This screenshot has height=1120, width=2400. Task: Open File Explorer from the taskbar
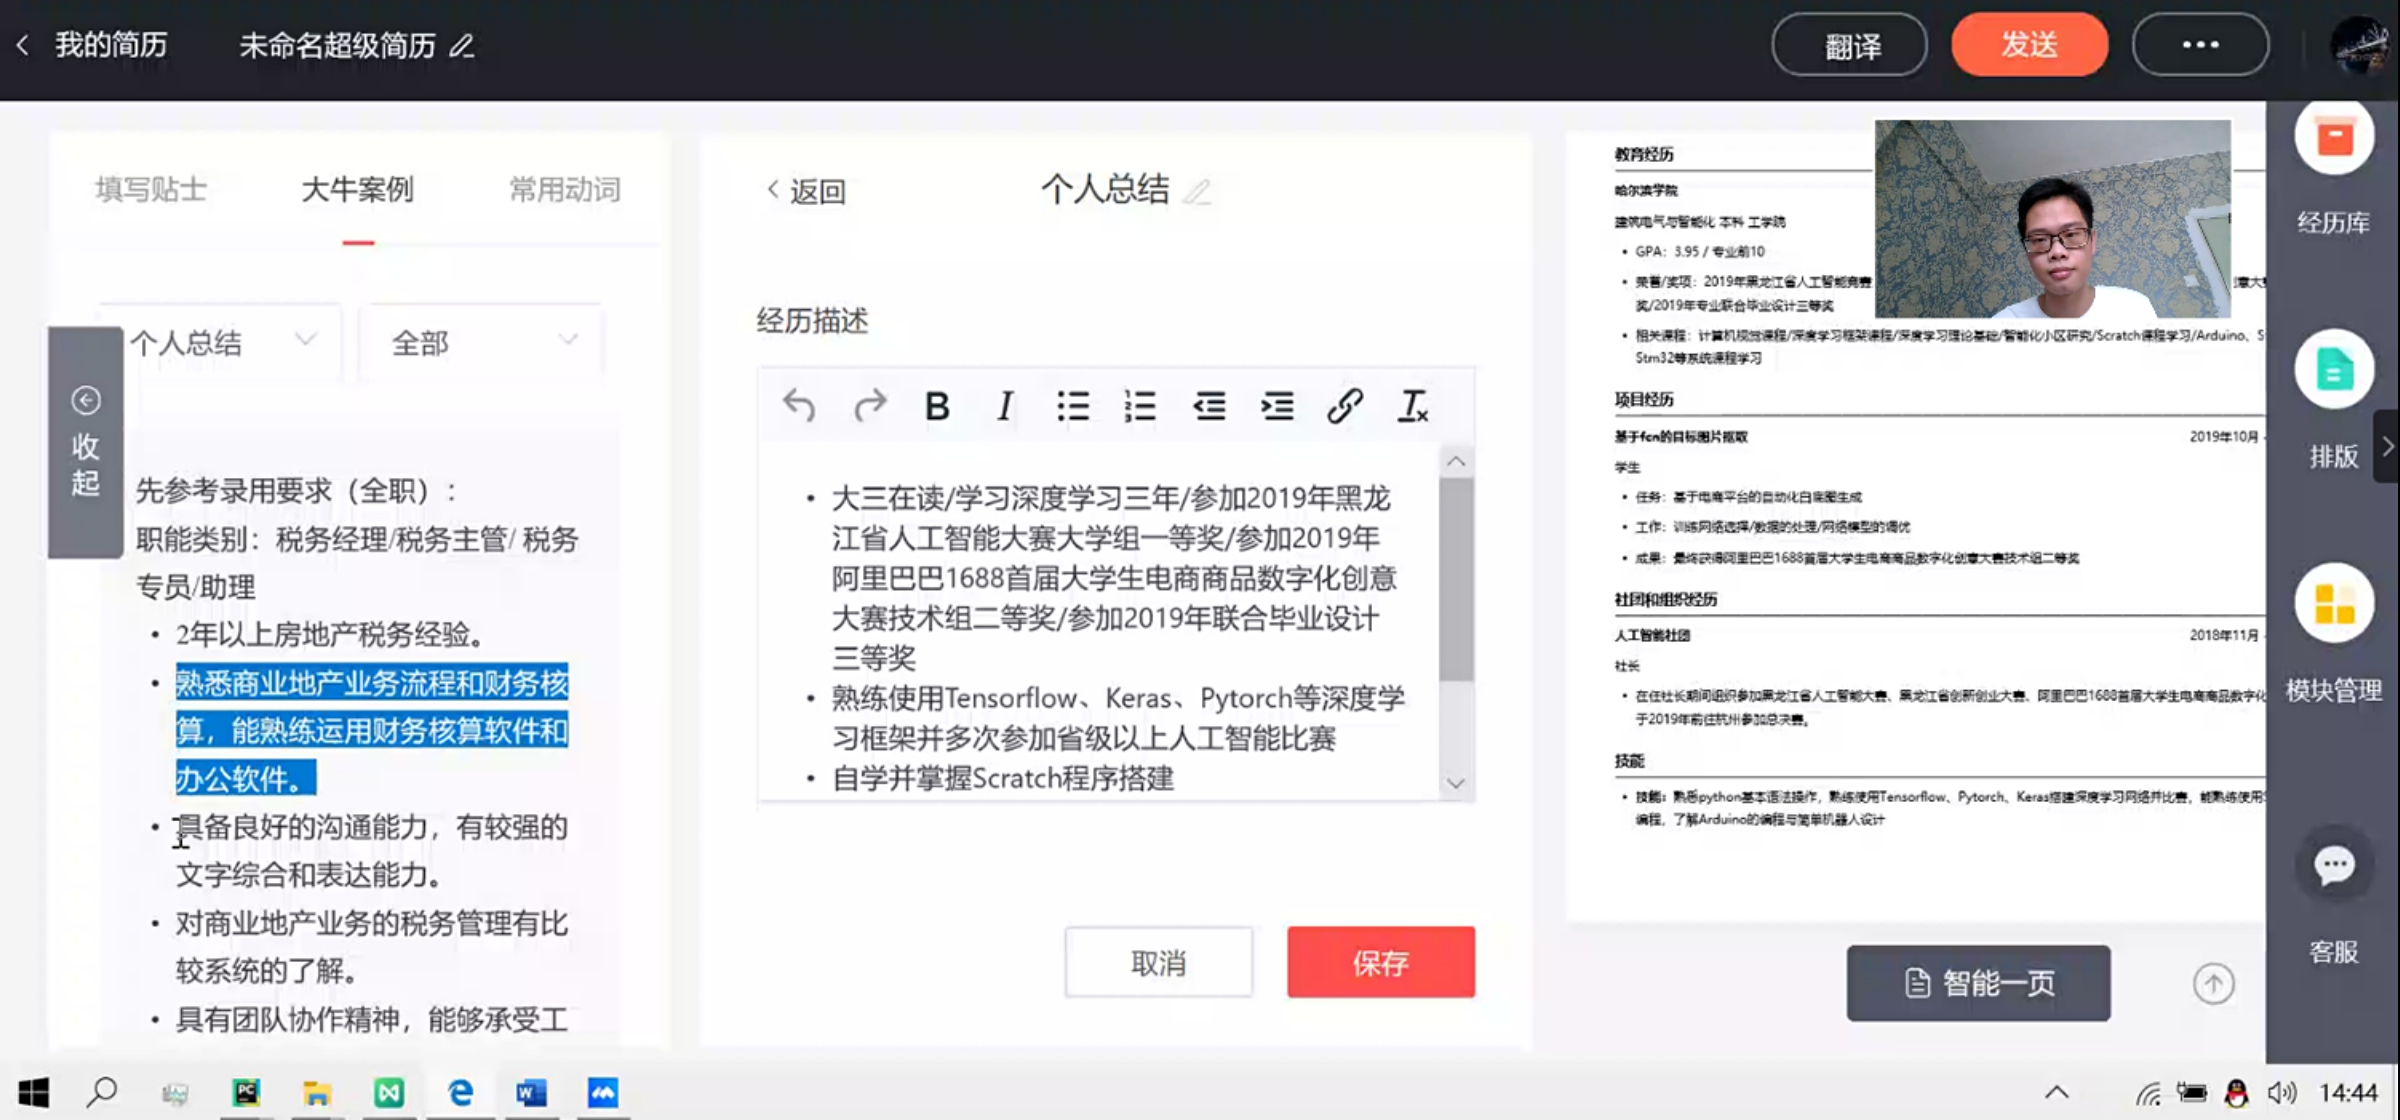pyautogui.click(x=317, y=1092)
